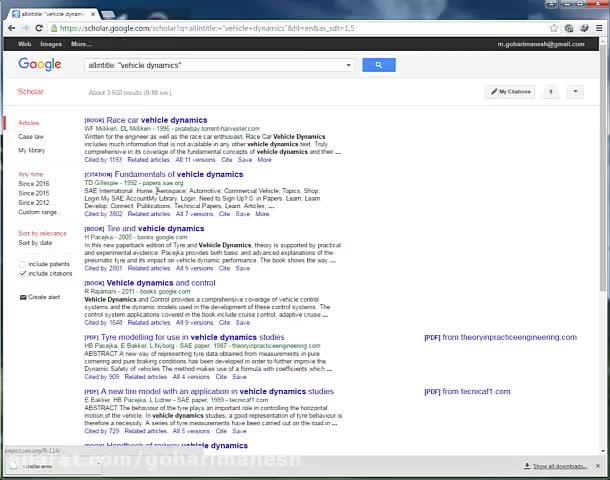Image resolution: width=610 pixels, height=480 pixels.
Task: Select Sort by relevance option
Action: 42,233
